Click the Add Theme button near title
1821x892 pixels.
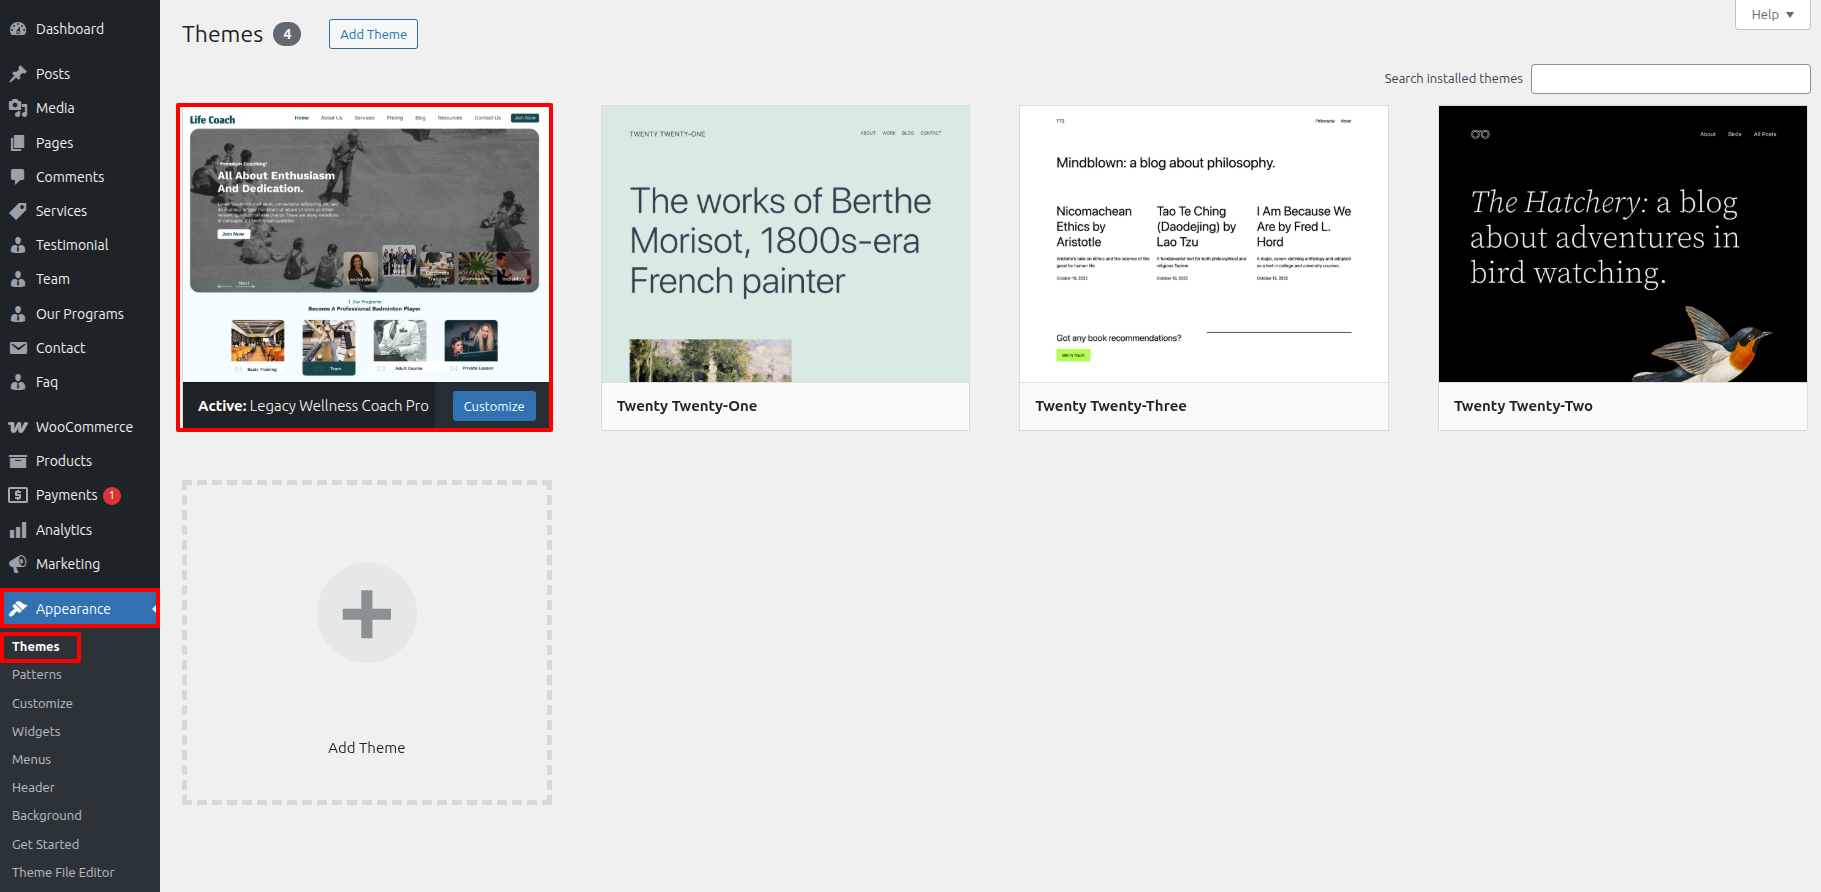pos(373,34)
